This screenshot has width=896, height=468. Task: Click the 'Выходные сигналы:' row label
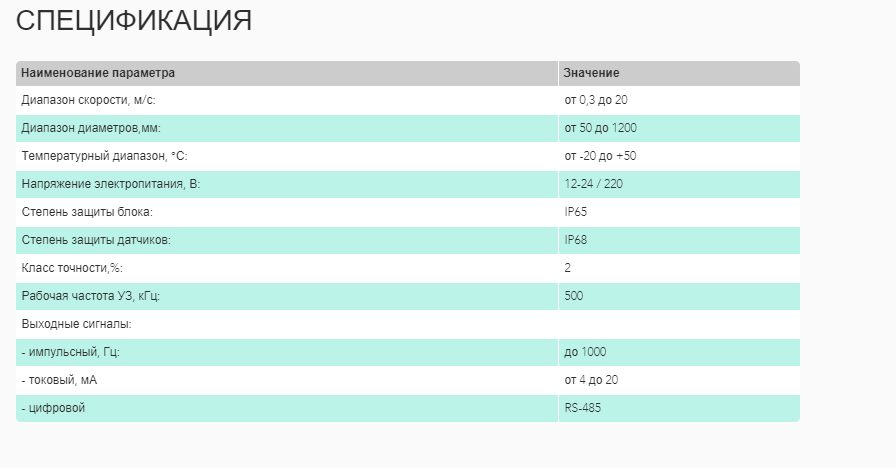click(76, 324)
